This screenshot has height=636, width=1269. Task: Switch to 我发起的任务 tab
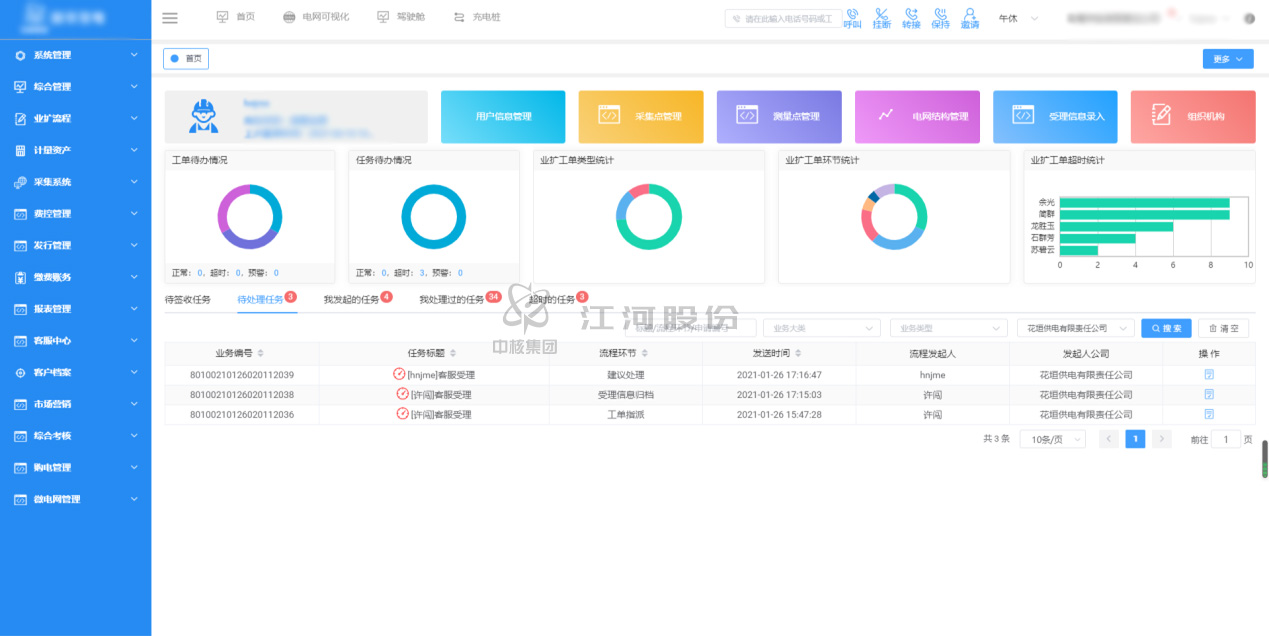[351, 300]
